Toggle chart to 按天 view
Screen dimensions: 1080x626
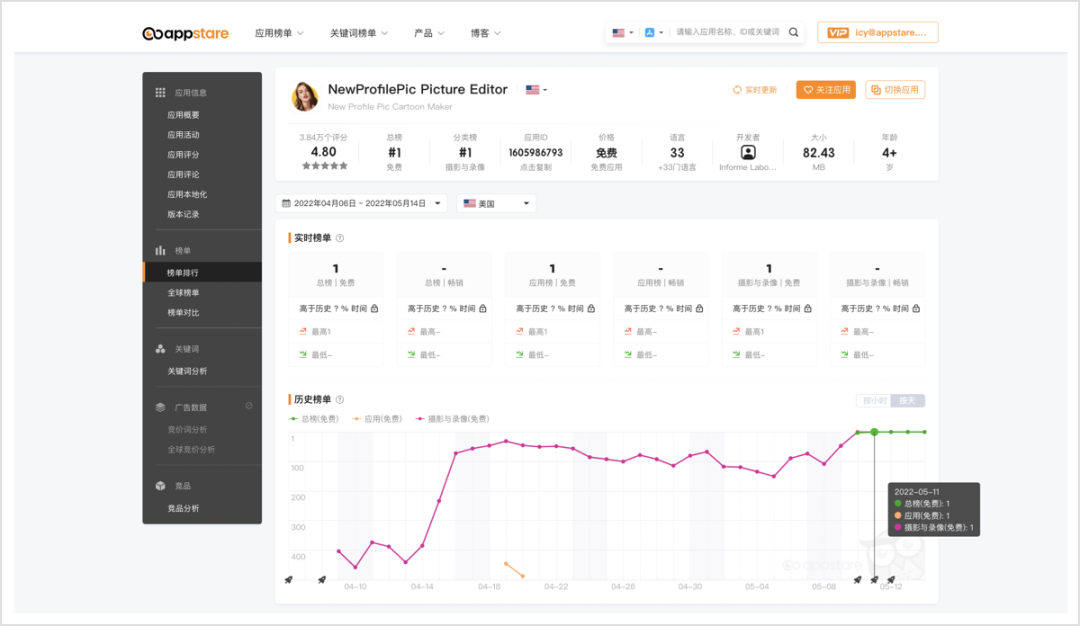click(908, 401)
